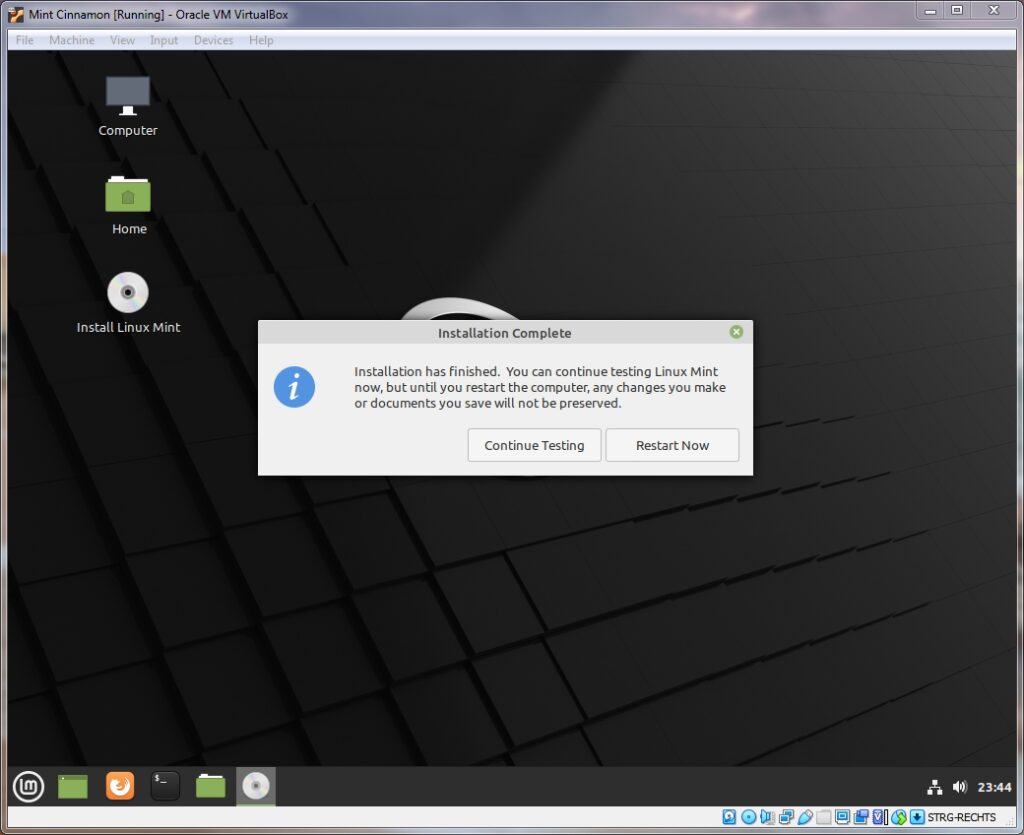Viewport: 1024px width, 835px height.
Task: Select the Computer desktop icon
Action: pos(128,106)
